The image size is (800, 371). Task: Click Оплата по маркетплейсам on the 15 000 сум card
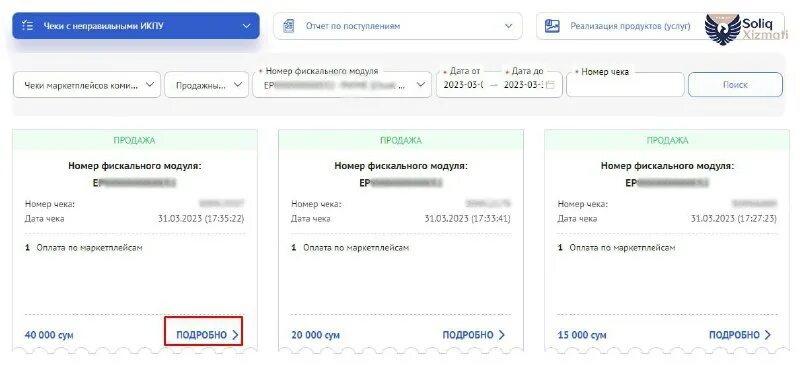click(622, 248)
